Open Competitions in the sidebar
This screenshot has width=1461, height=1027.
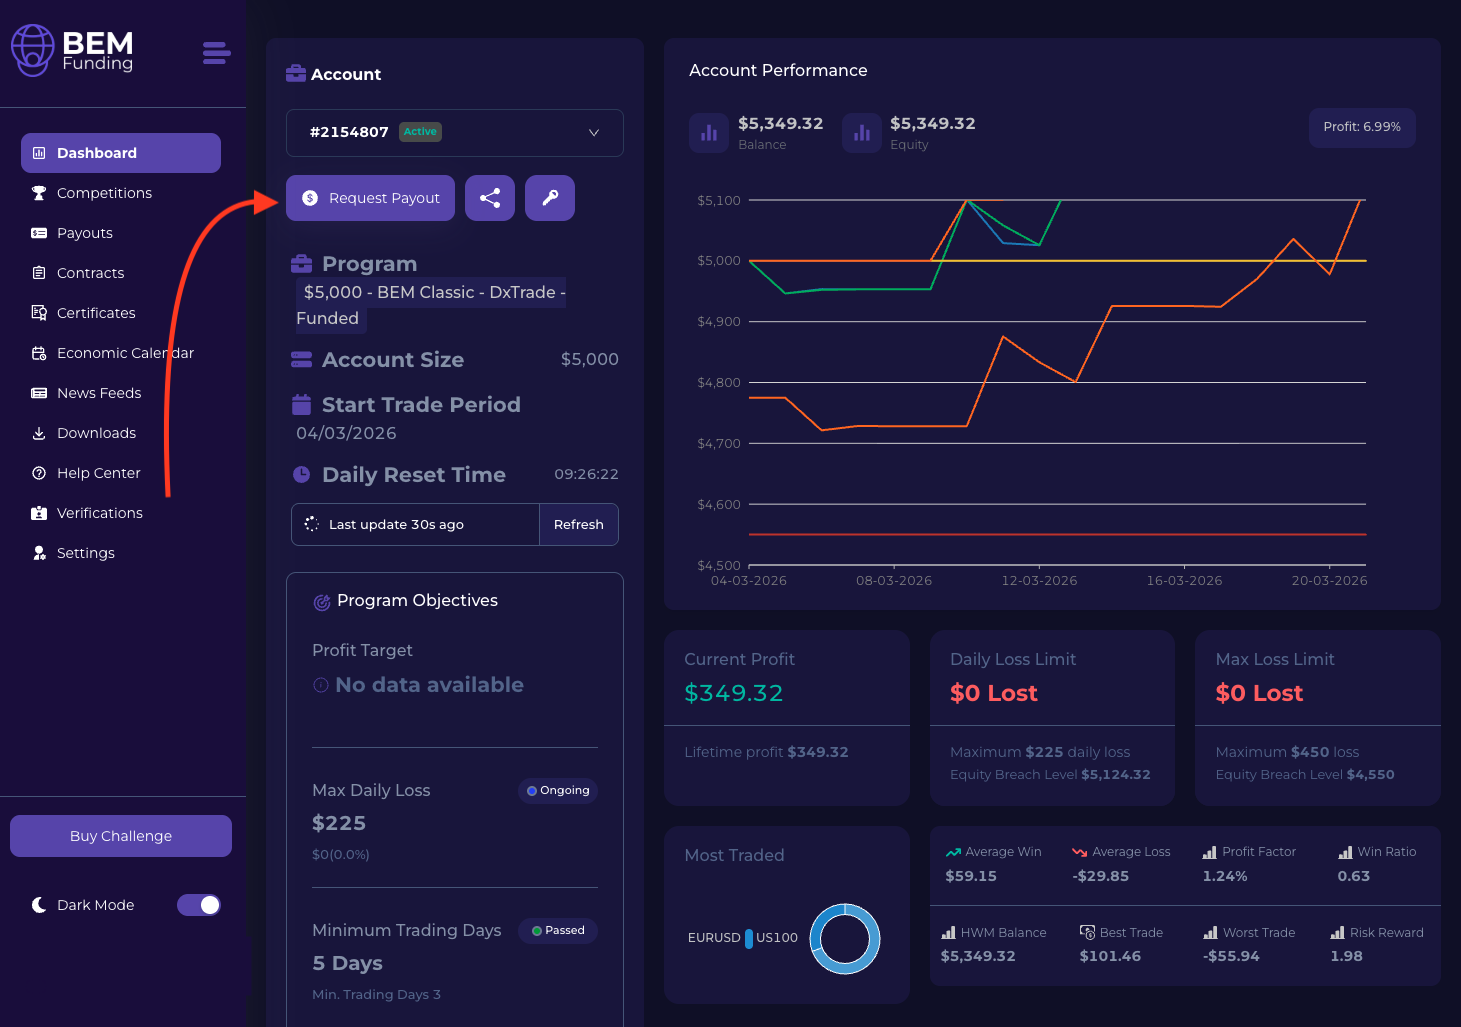click(x=104, y=193)
